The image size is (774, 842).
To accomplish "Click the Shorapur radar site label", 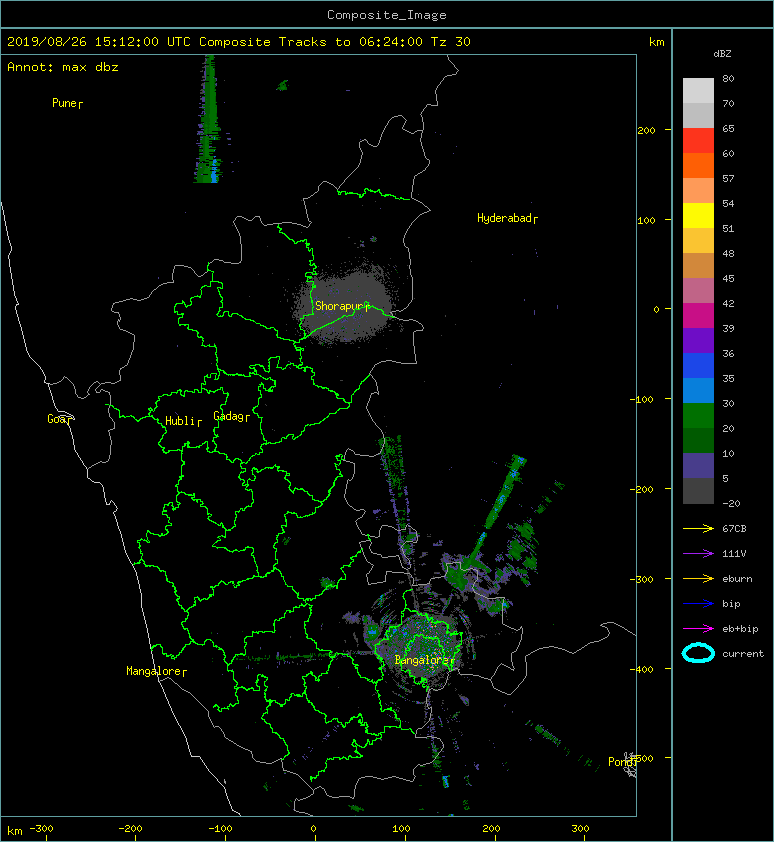I will click(342, 306).
